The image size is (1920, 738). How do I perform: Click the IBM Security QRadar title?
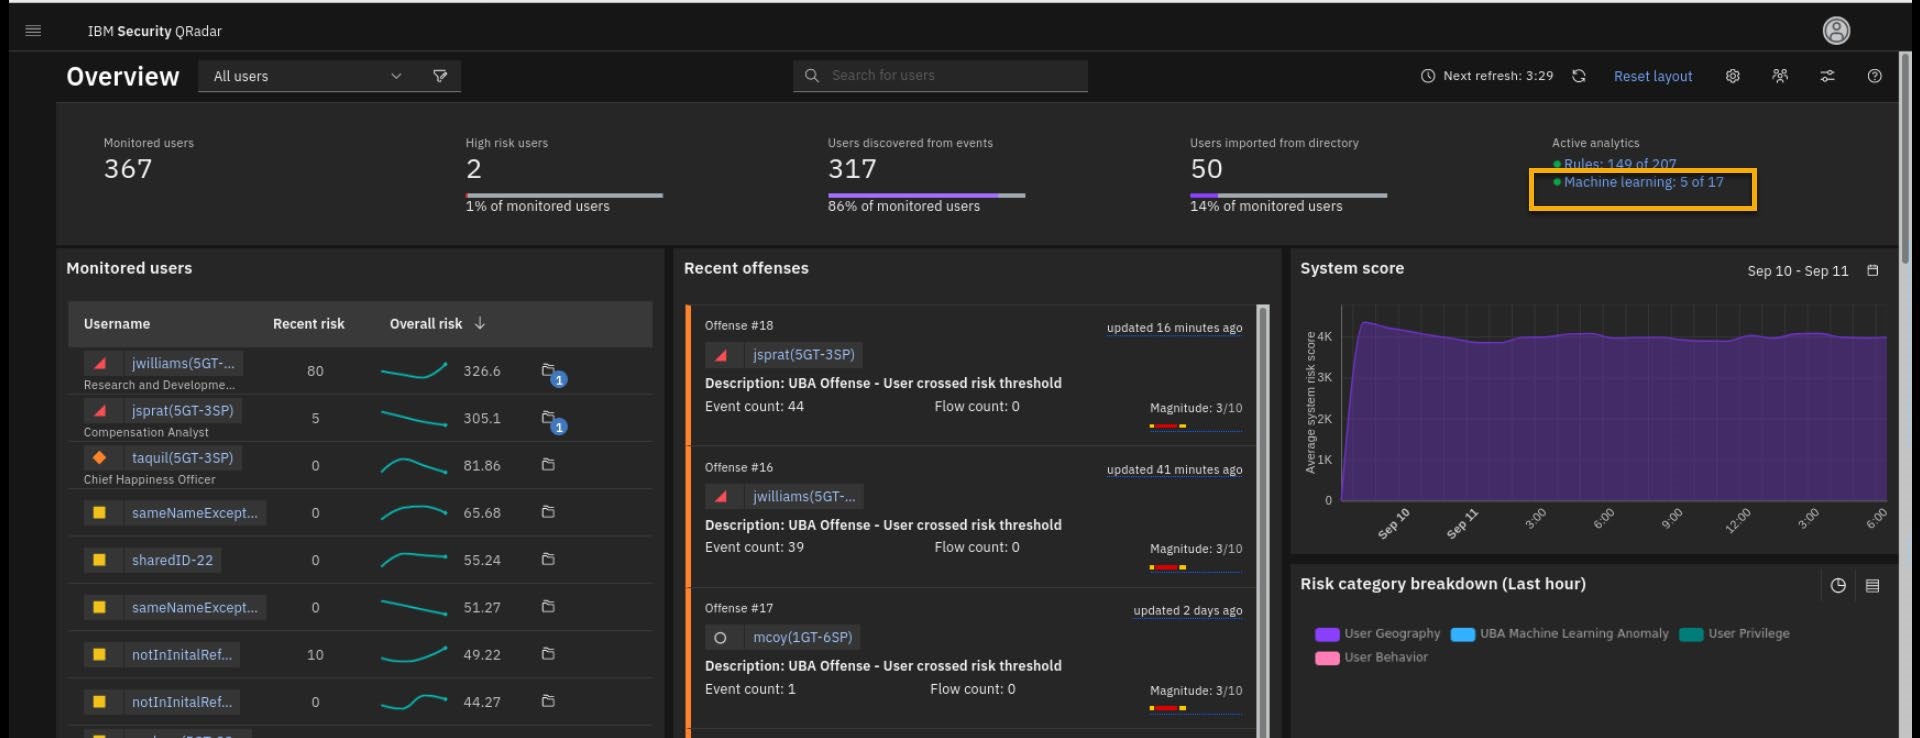point(155,31)
